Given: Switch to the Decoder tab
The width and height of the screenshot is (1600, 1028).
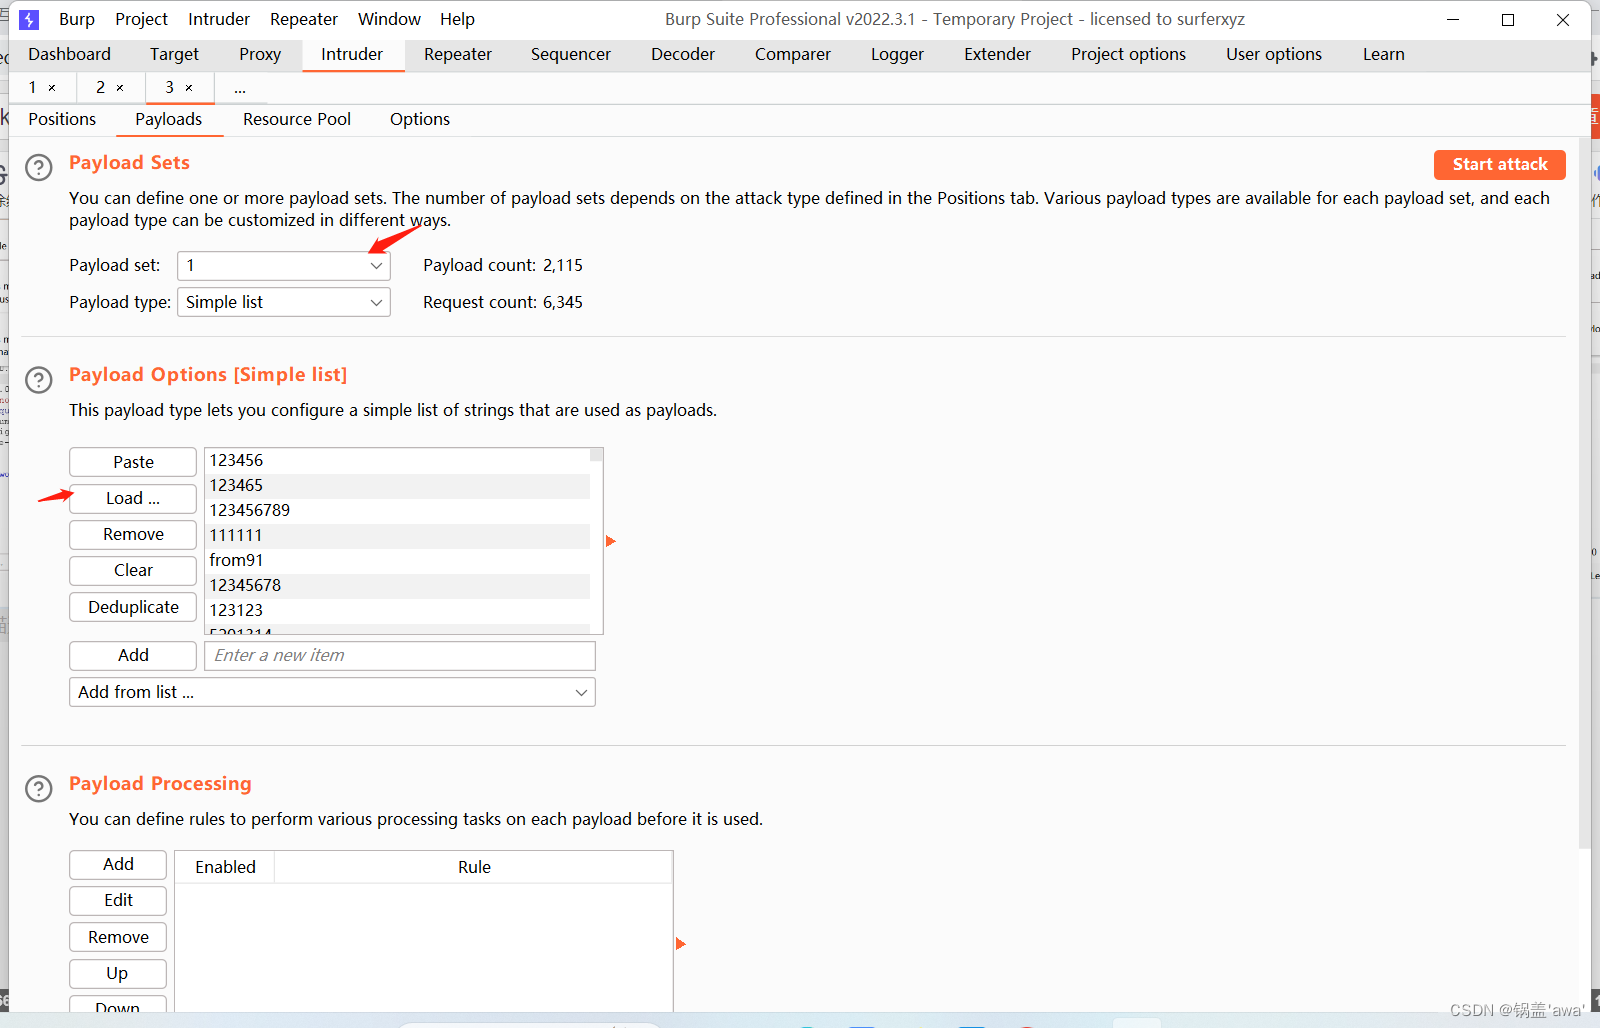Looking at the screenshot, I should point(683,54).
